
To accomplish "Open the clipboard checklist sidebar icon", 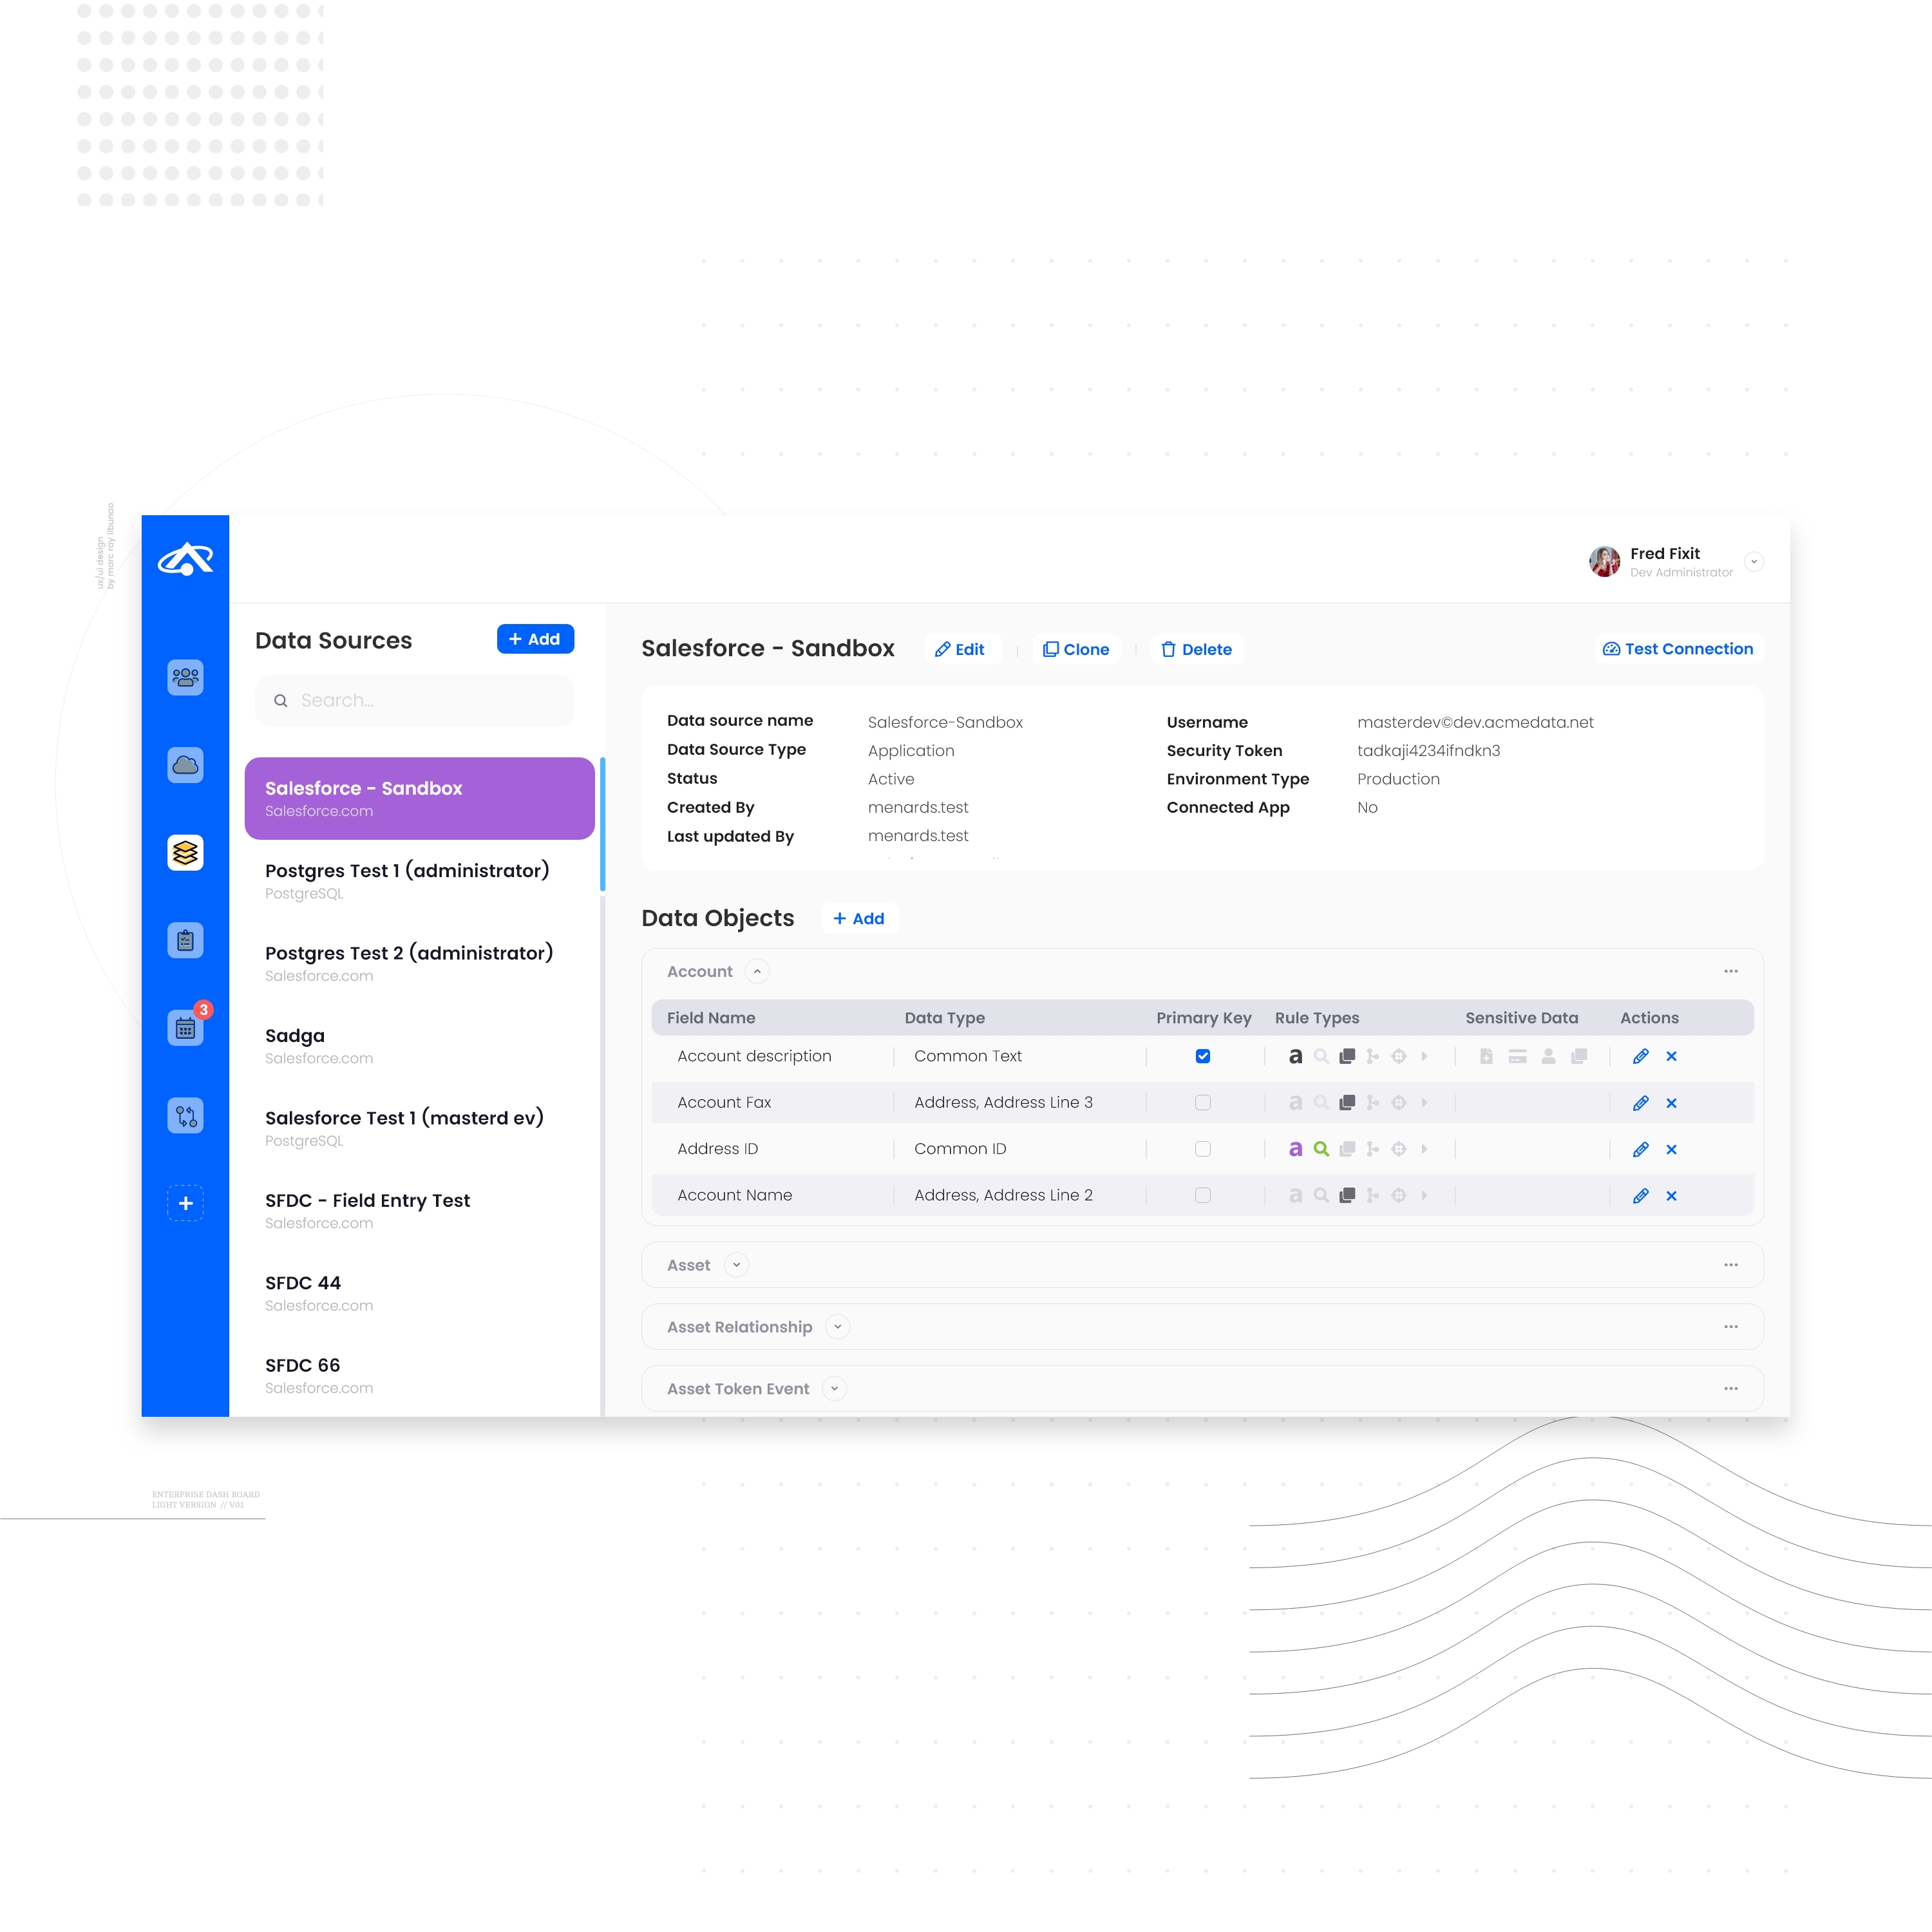I will tap(185, 940).
